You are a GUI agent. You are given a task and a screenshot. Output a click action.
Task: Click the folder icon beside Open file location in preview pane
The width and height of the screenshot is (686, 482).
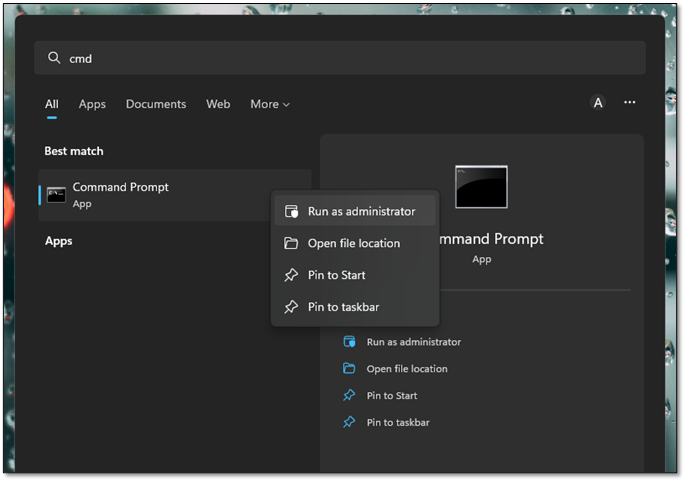coord(349,369)
